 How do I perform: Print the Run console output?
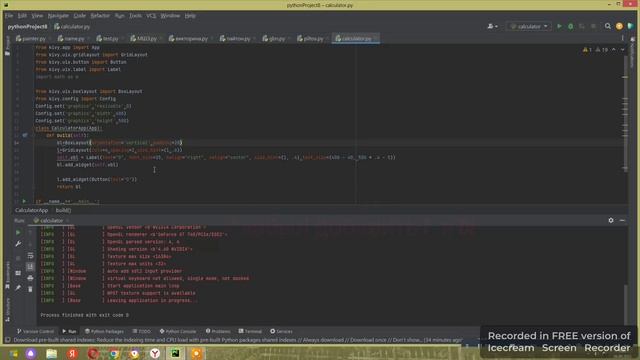pyautogui.click(x=30, y=278)
